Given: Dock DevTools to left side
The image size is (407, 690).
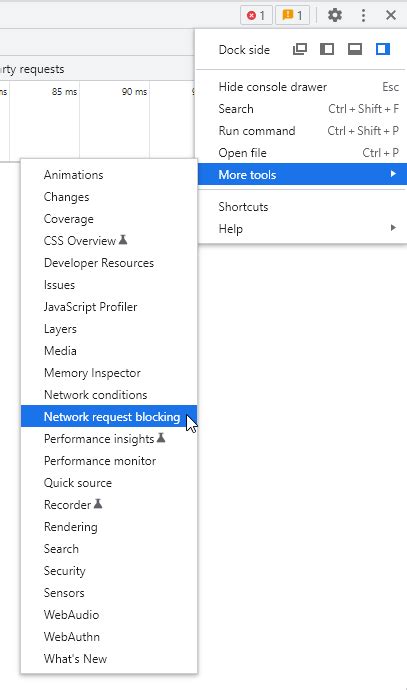Looking at the screenshot, I should (x=327, y=49).
